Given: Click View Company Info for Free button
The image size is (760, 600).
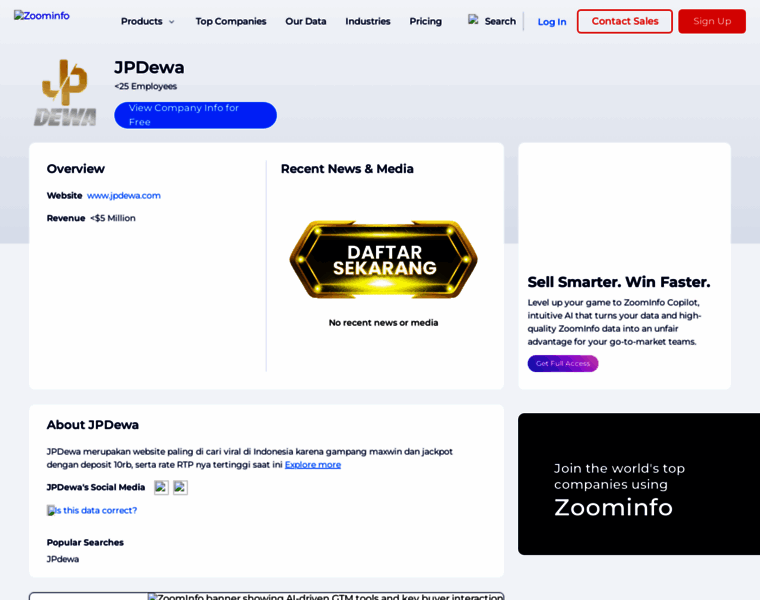Looking at the screenshot, I should tap(195, 115).
